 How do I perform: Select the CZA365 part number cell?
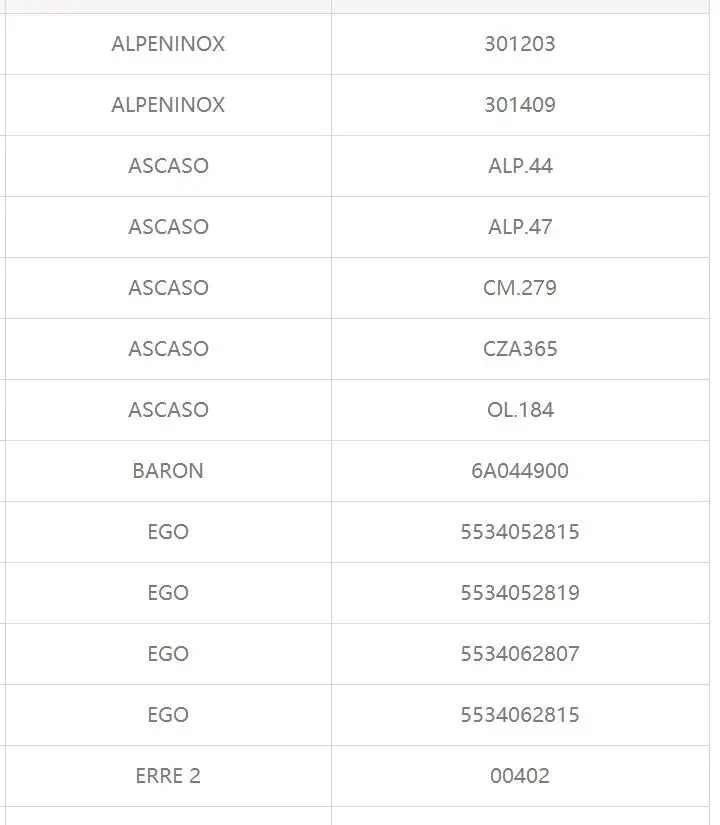[520, 349]
